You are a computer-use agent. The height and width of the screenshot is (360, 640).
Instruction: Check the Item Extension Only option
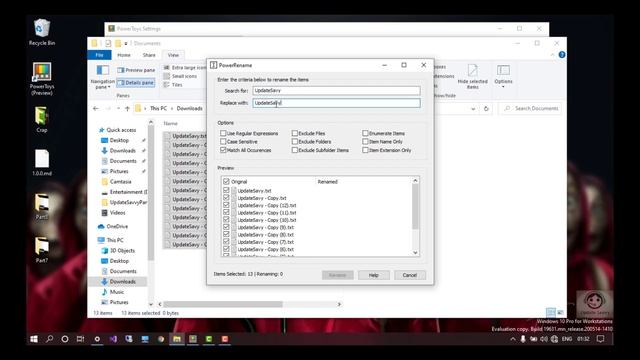click(365, 150)
